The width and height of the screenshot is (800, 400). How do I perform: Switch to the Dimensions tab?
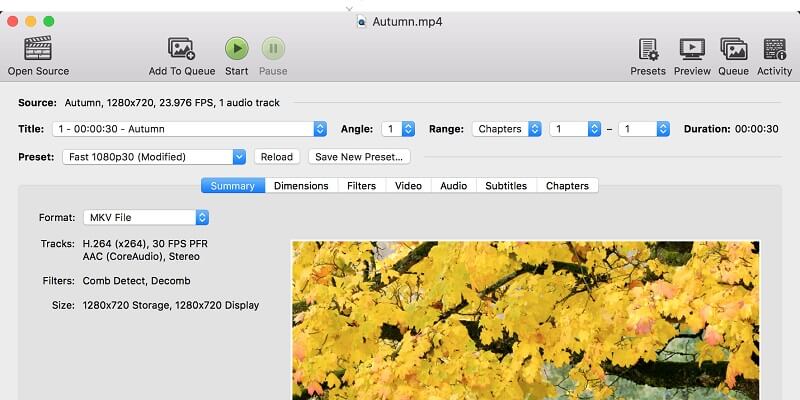[301, 185]
